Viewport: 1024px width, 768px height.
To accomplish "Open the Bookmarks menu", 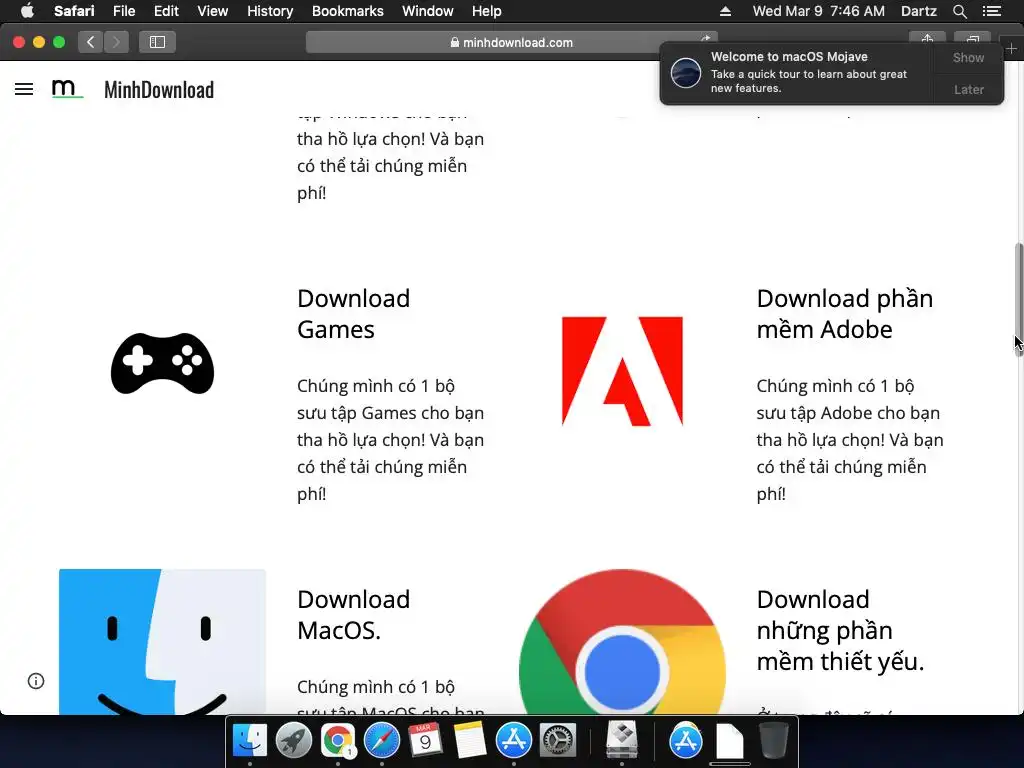I will pyautogui.click(x=347, y=11).
